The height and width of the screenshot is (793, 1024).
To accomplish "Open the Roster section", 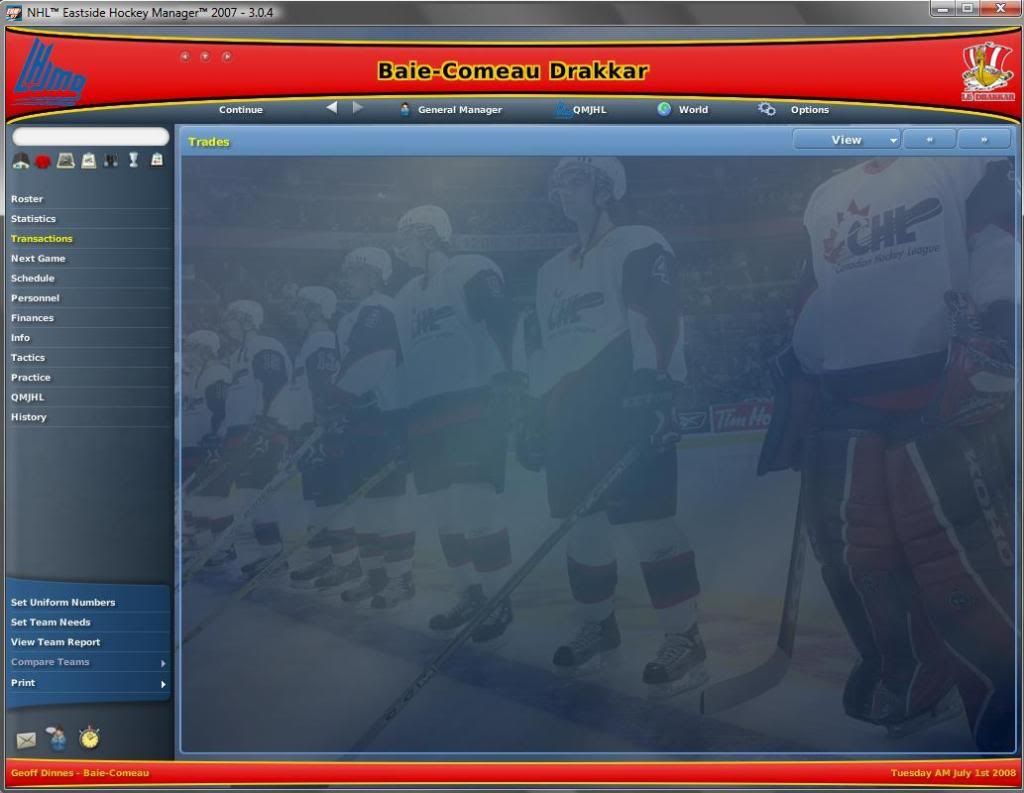I will pos(27,199).
